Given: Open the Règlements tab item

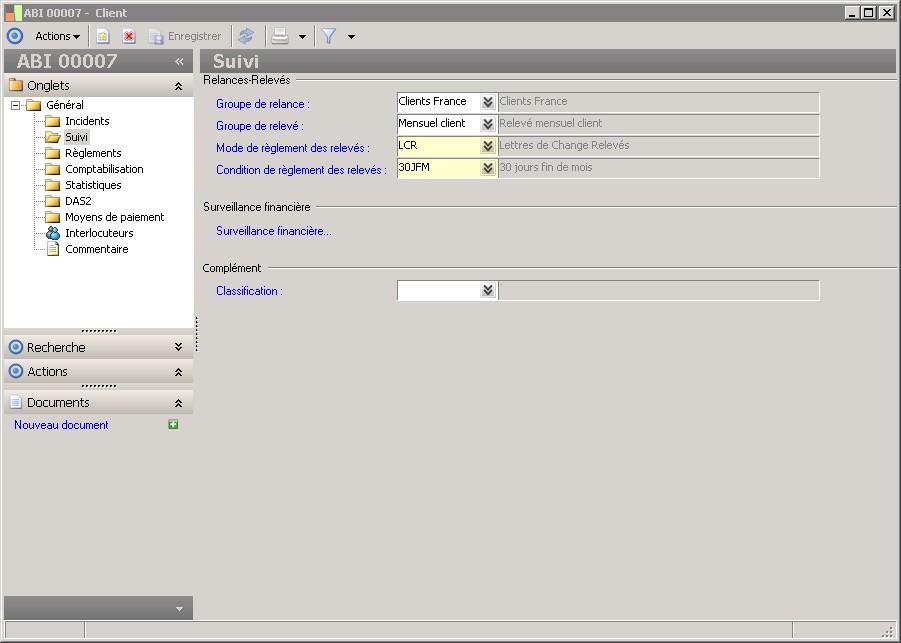Looking at the screenshot, I should coord(93,153).
